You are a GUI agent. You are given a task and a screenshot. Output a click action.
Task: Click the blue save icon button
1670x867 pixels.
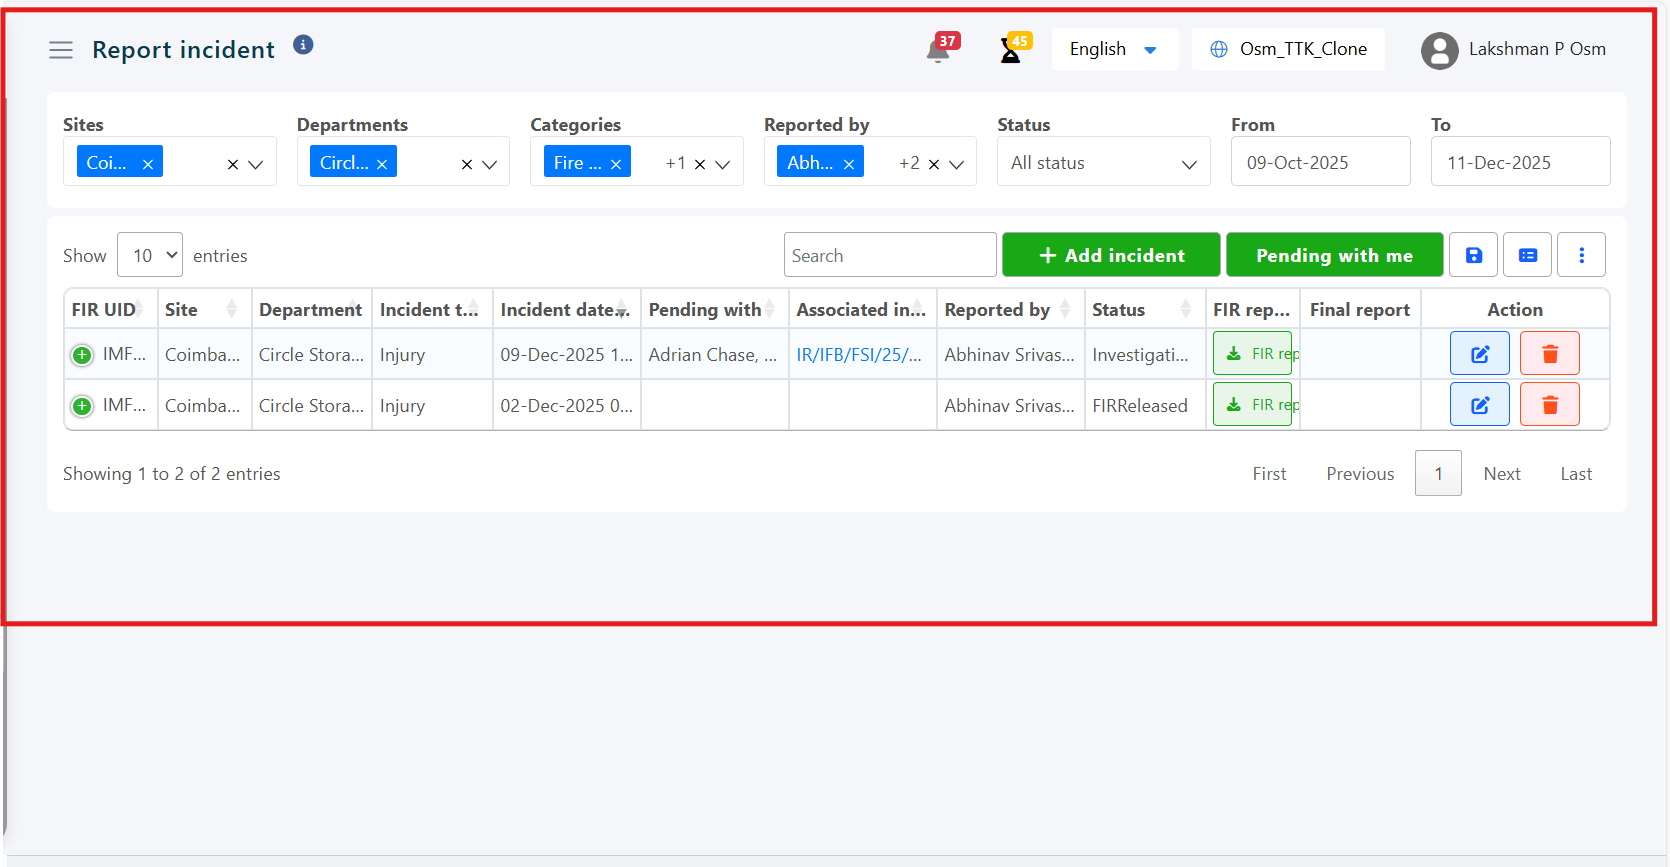coord(1473,255)
